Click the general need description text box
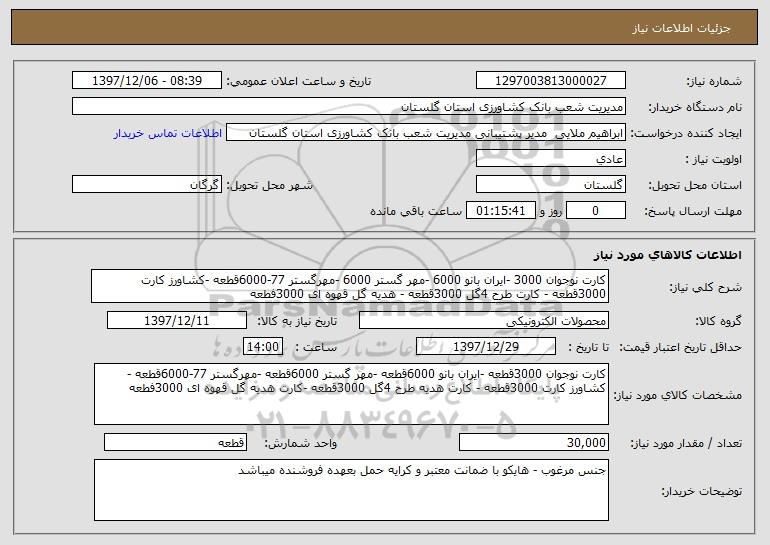This screenshot has height=545, width=770. click(x=350, y=286)
